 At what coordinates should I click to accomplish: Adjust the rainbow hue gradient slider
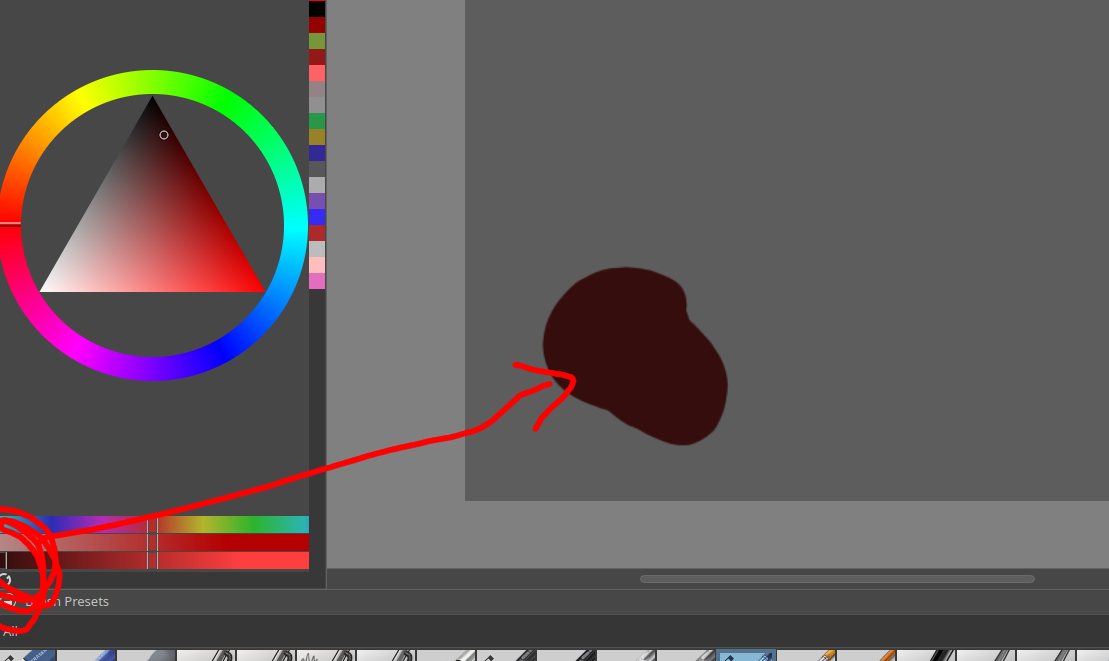(x=154, y=525)
